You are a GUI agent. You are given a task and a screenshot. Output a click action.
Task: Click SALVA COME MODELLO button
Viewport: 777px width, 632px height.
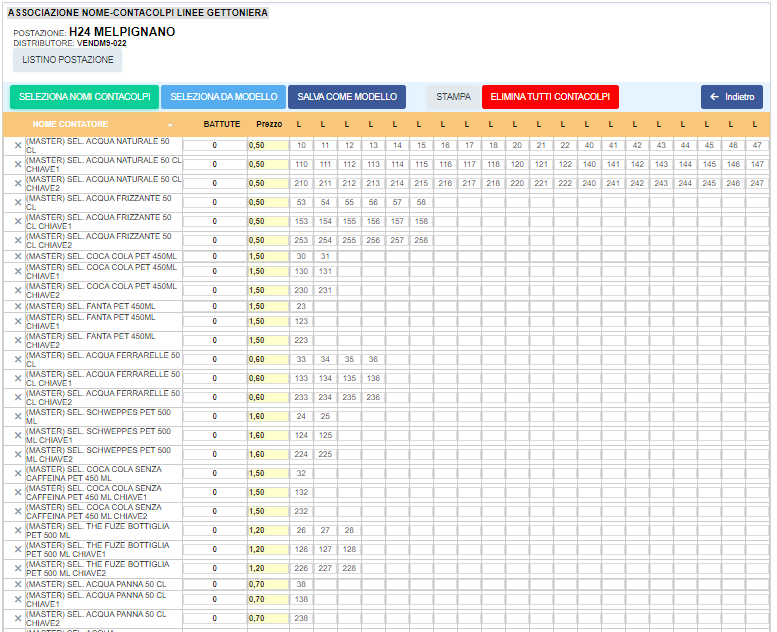(347, 97)
